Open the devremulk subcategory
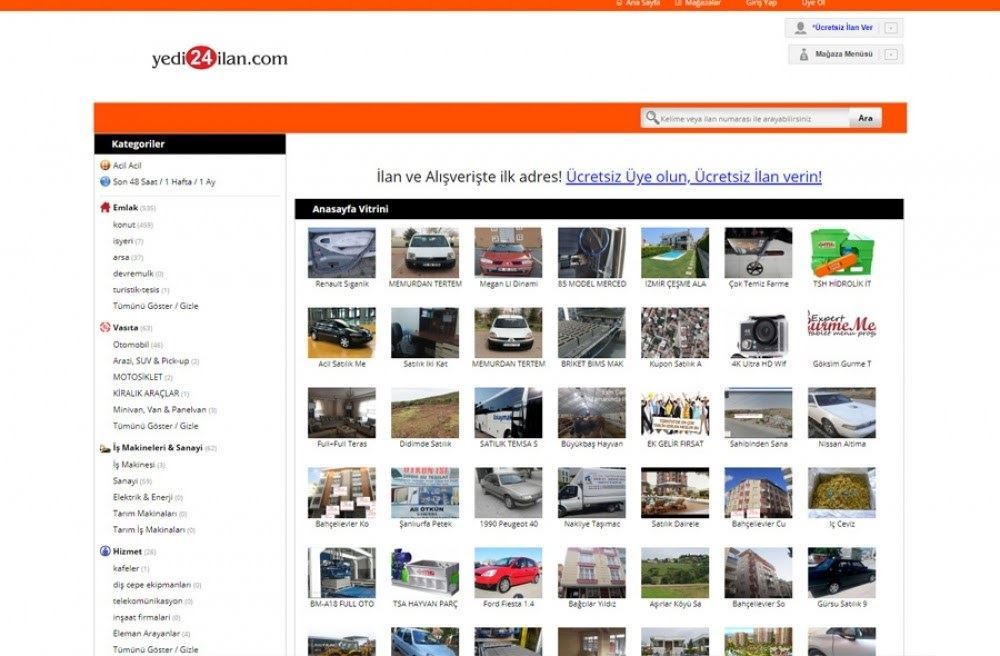1000x656 pixels. (x=133, y=273)
